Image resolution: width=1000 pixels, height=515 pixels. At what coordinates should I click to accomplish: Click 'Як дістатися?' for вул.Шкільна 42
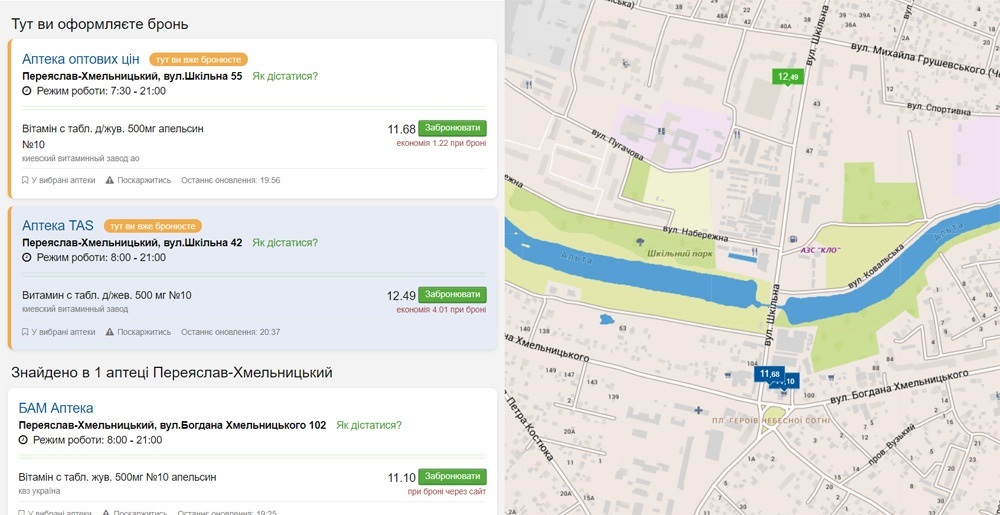click(x=284, y=243)
